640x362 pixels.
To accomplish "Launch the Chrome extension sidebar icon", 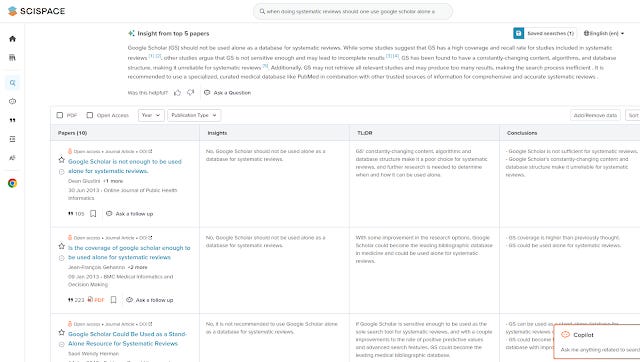I will (x=12, y=183).
